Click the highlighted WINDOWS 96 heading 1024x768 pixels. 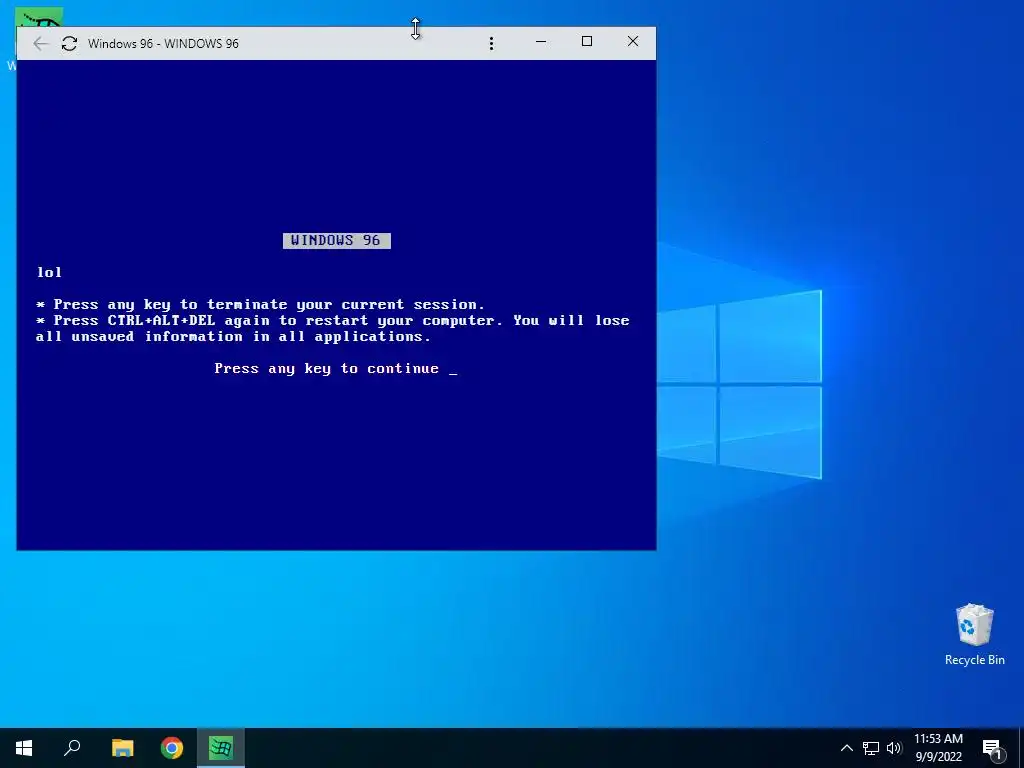click(337, 241)
